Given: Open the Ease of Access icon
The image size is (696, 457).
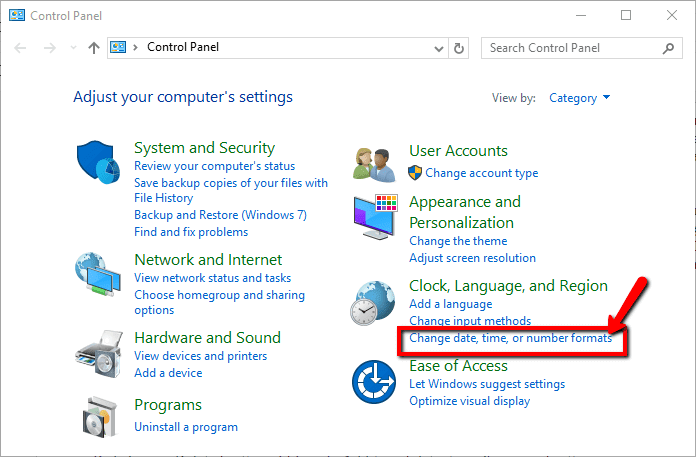Looking at the screenshot, I should pyautogui.click(x=374, y=382).
